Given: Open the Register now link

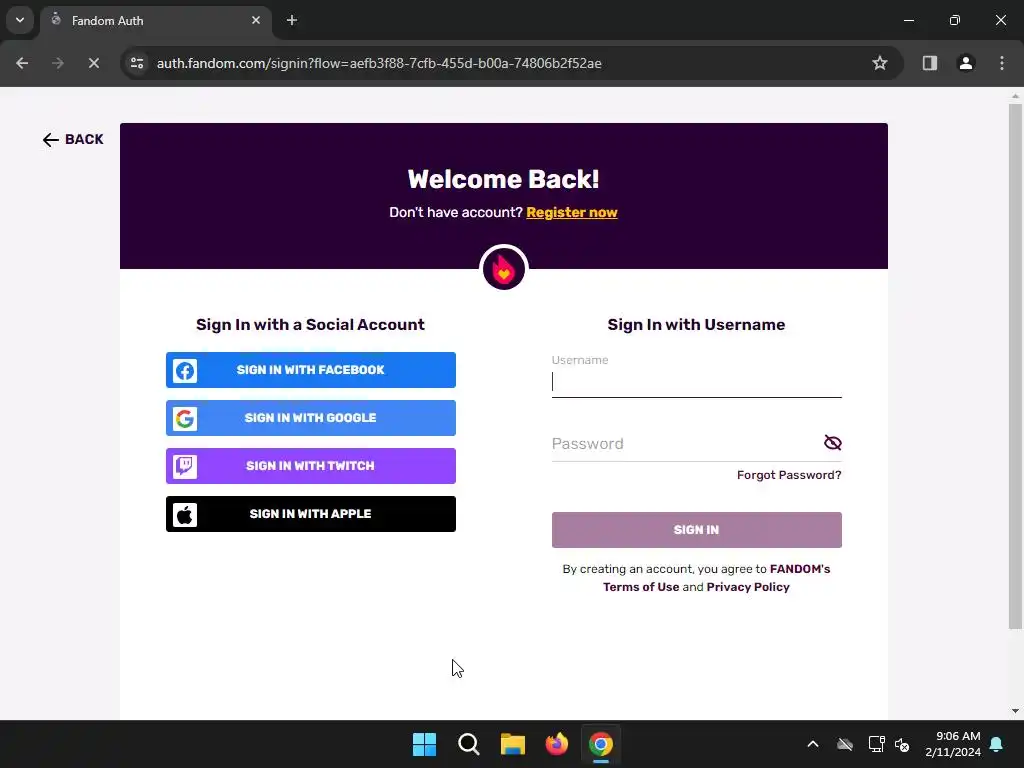Looking at the screenshot, I should [572, 212].
